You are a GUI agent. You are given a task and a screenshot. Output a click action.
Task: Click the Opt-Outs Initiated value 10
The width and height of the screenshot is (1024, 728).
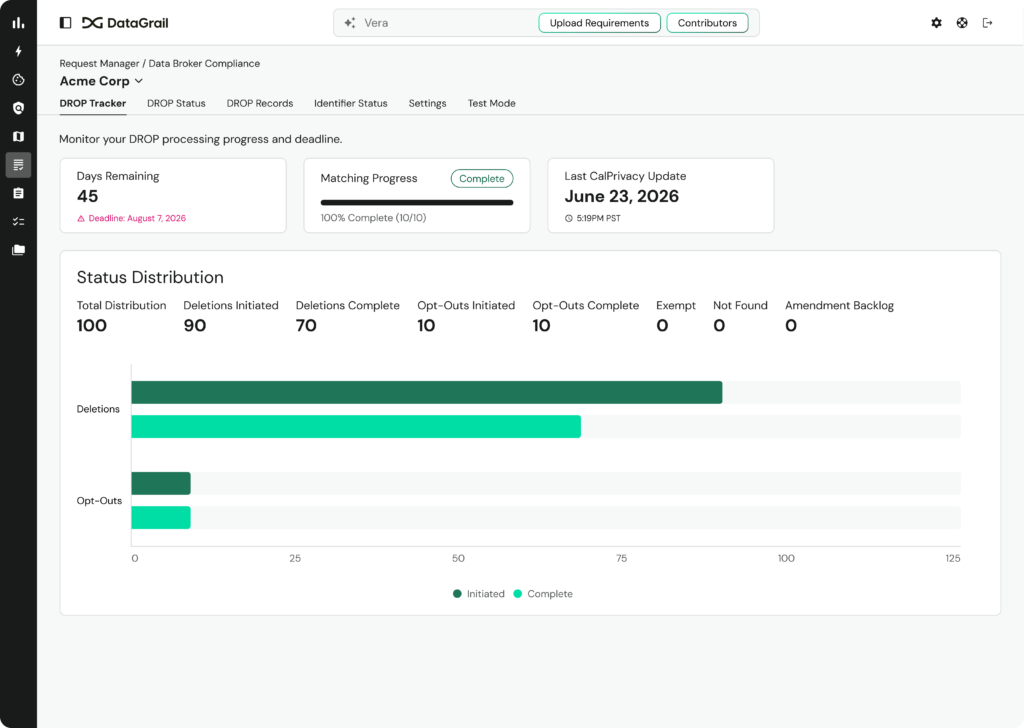(x=426, y=325)
